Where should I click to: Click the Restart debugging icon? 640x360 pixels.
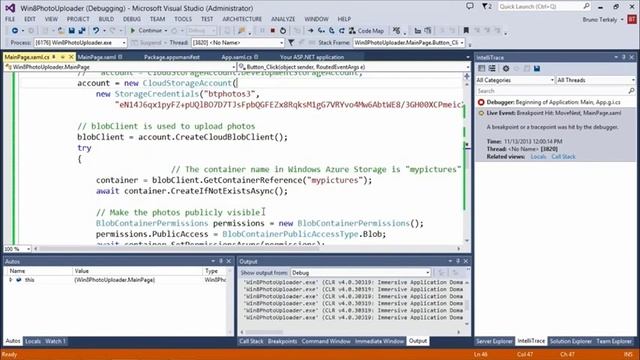click(283, 31)
